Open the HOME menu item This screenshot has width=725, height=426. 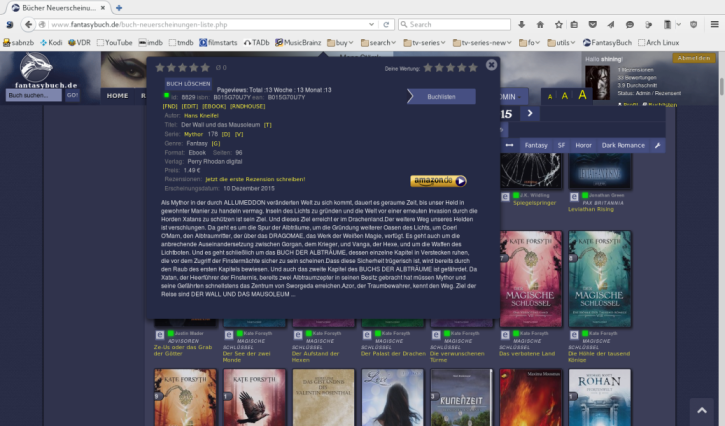(x=118, y=96)
